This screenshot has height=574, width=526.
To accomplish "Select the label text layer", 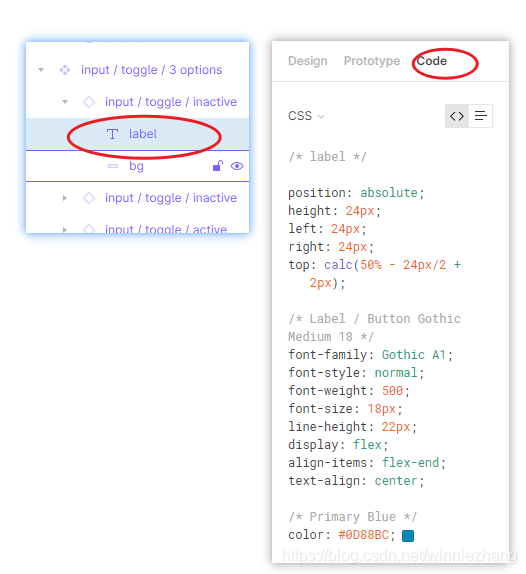I will [137, 134].
